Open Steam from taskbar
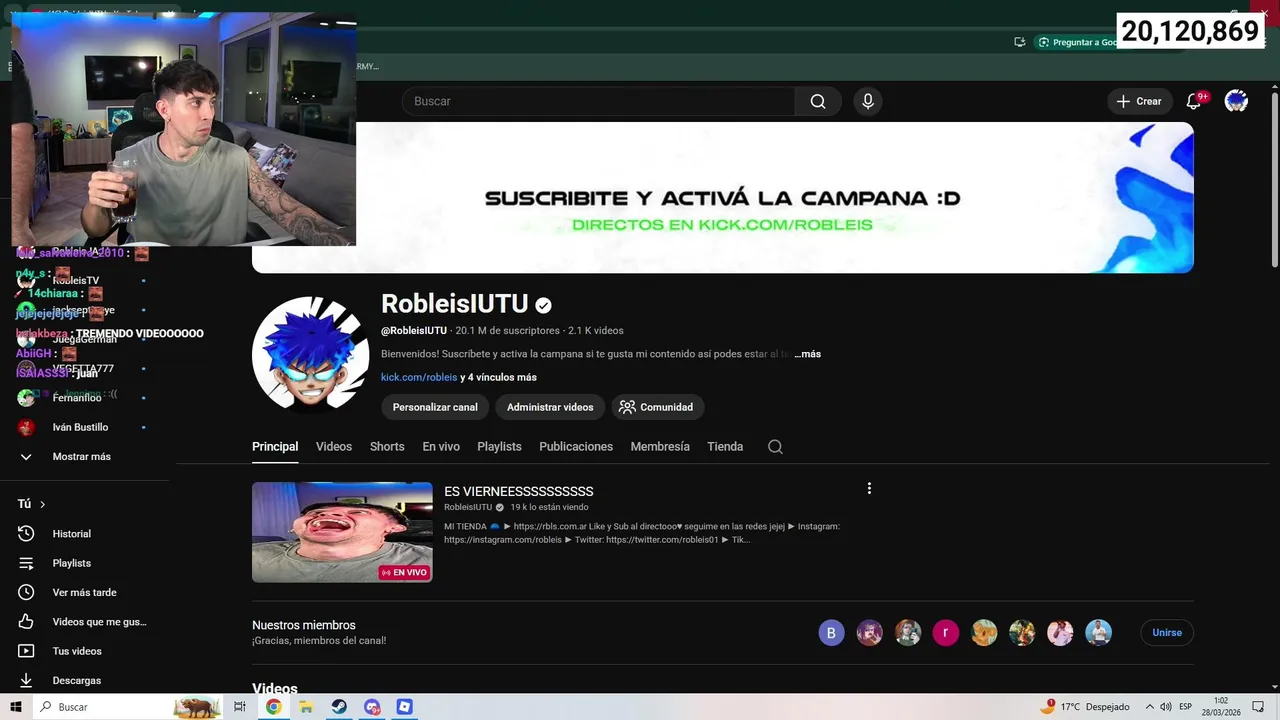The height and width of the screenshot is (720, 1280). click(x=339, y=707)
